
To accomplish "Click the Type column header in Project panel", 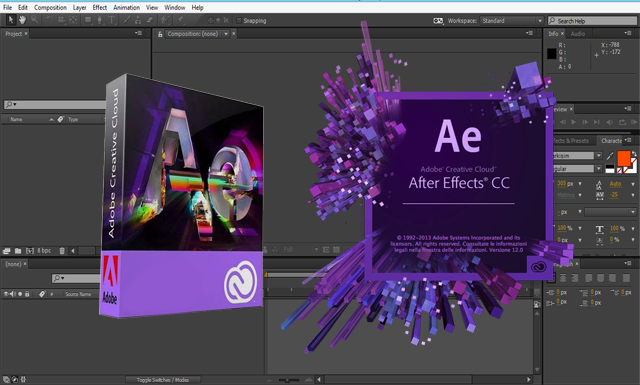I will pyautogui.click(x=73, y=120).
